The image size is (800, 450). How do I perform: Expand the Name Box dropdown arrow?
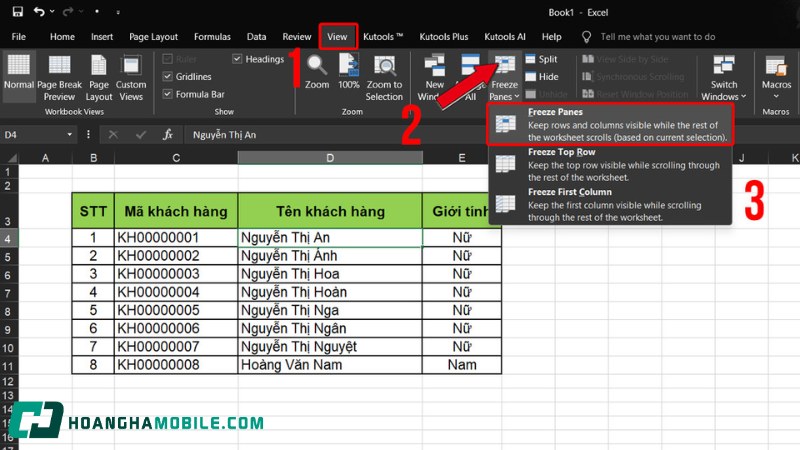coord(69,135)
